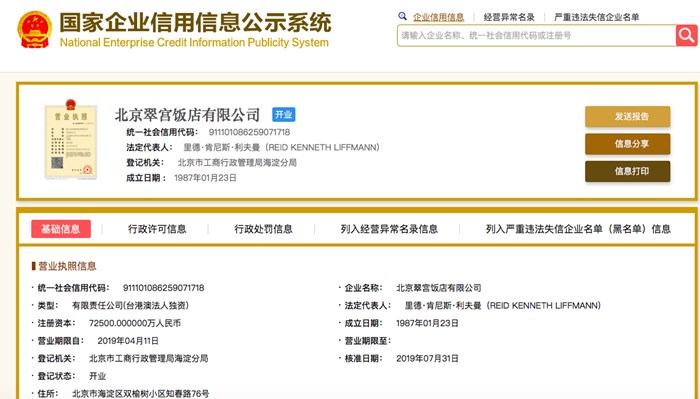
Task: Select the 经营异常名录 search category
Action: pos(509,17)
